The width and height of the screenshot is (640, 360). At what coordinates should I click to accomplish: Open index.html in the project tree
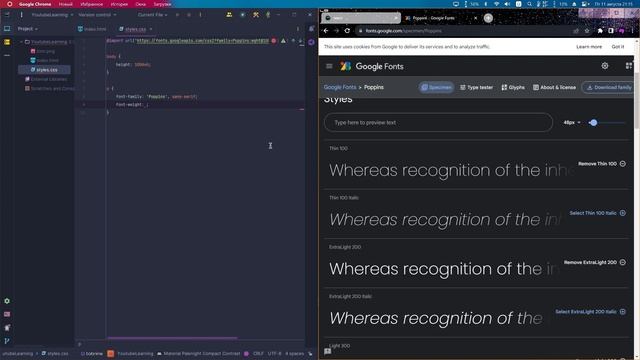[x=44, y=60]
